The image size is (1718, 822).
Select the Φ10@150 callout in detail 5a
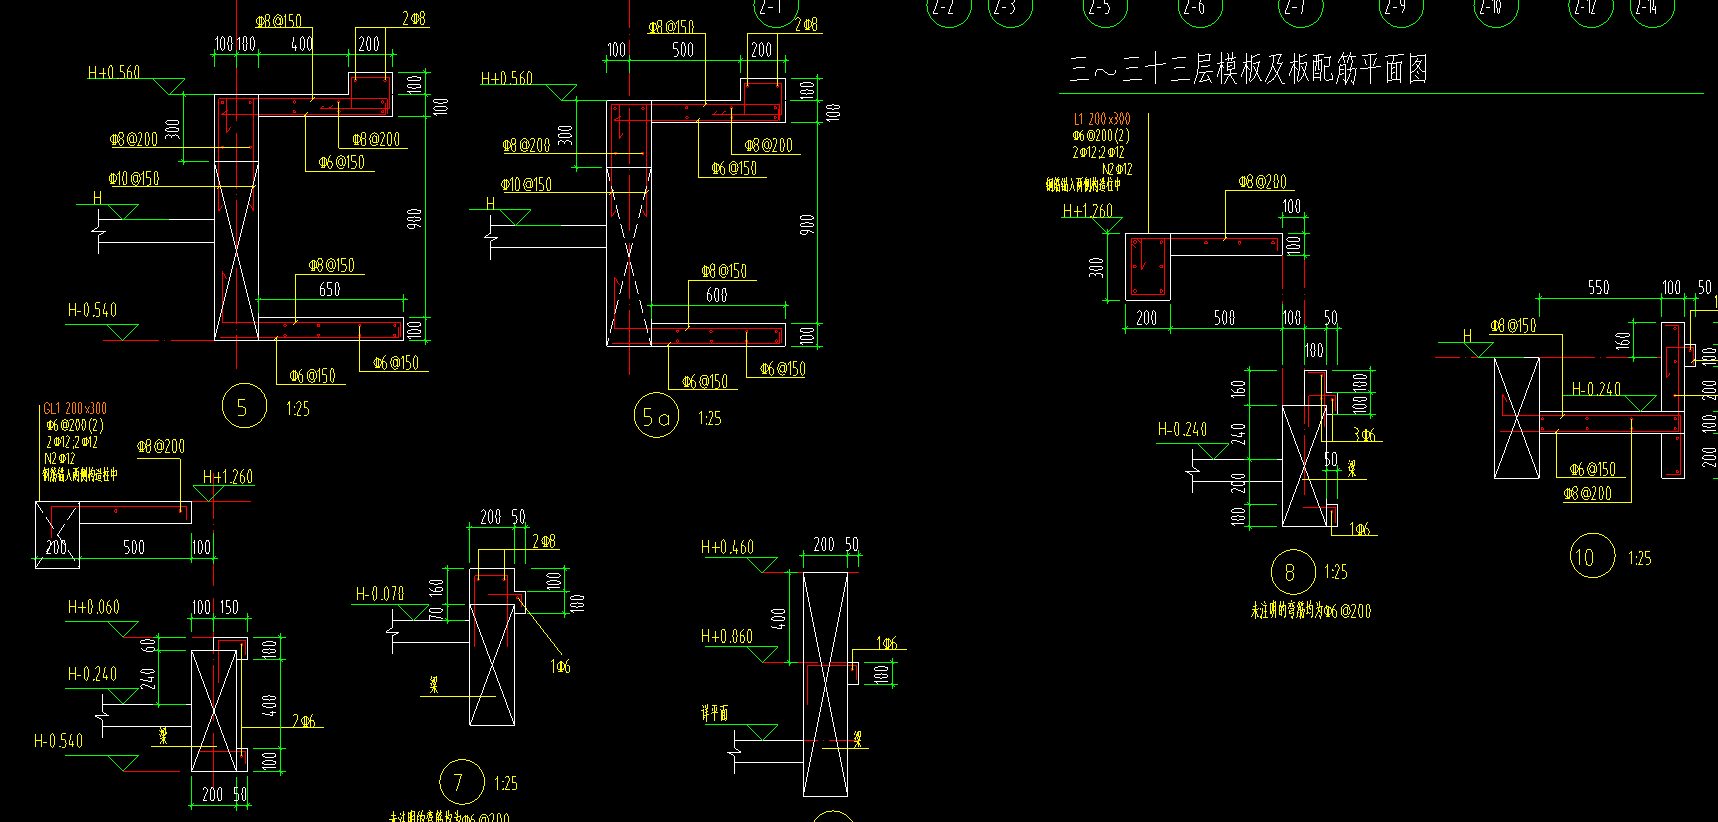526,185
